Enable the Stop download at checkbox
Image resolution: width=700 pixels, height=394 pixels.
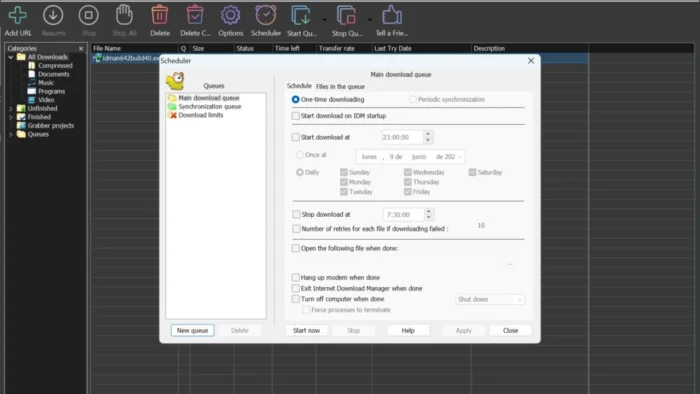pyautogui.click(x=296, y=214)
